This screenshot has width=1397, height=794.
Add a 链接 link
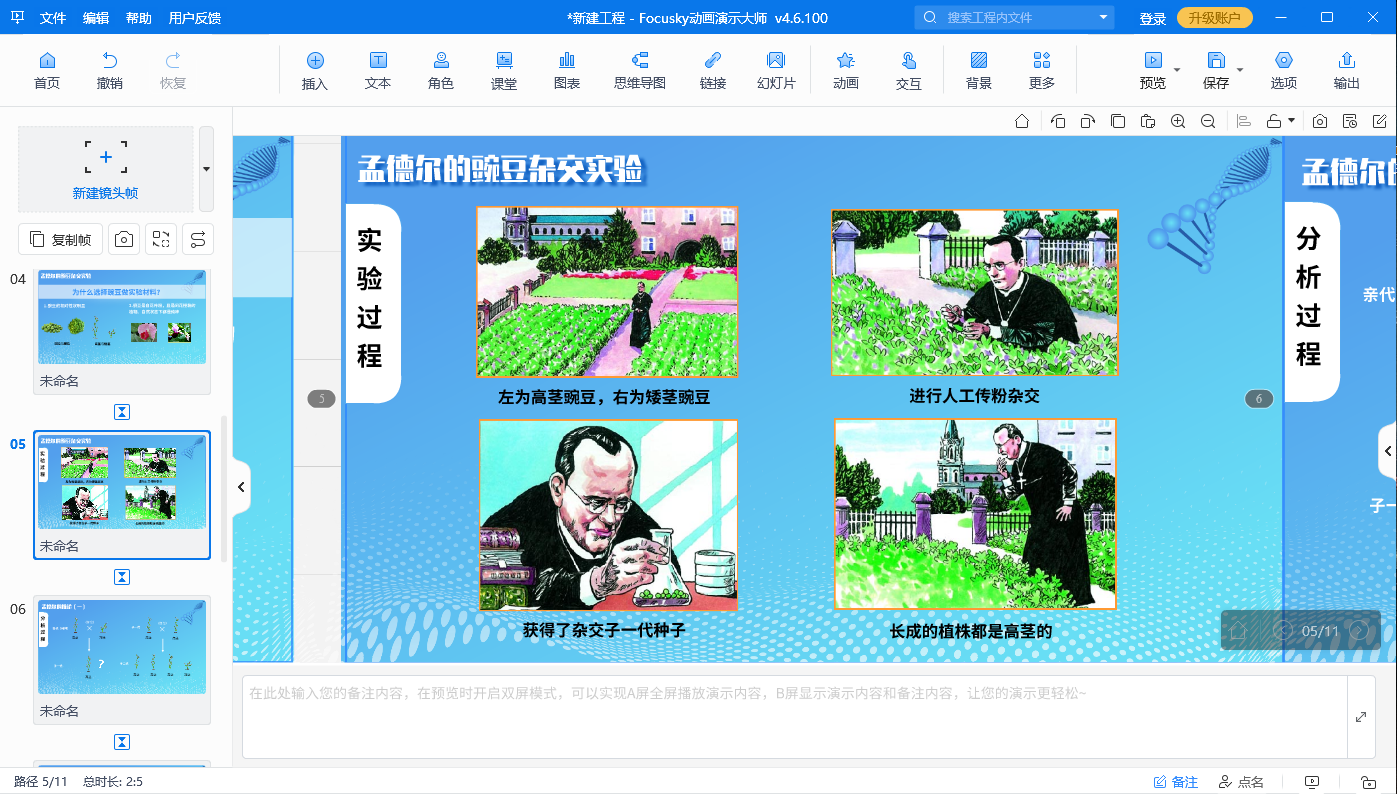[x=713, y=71]
